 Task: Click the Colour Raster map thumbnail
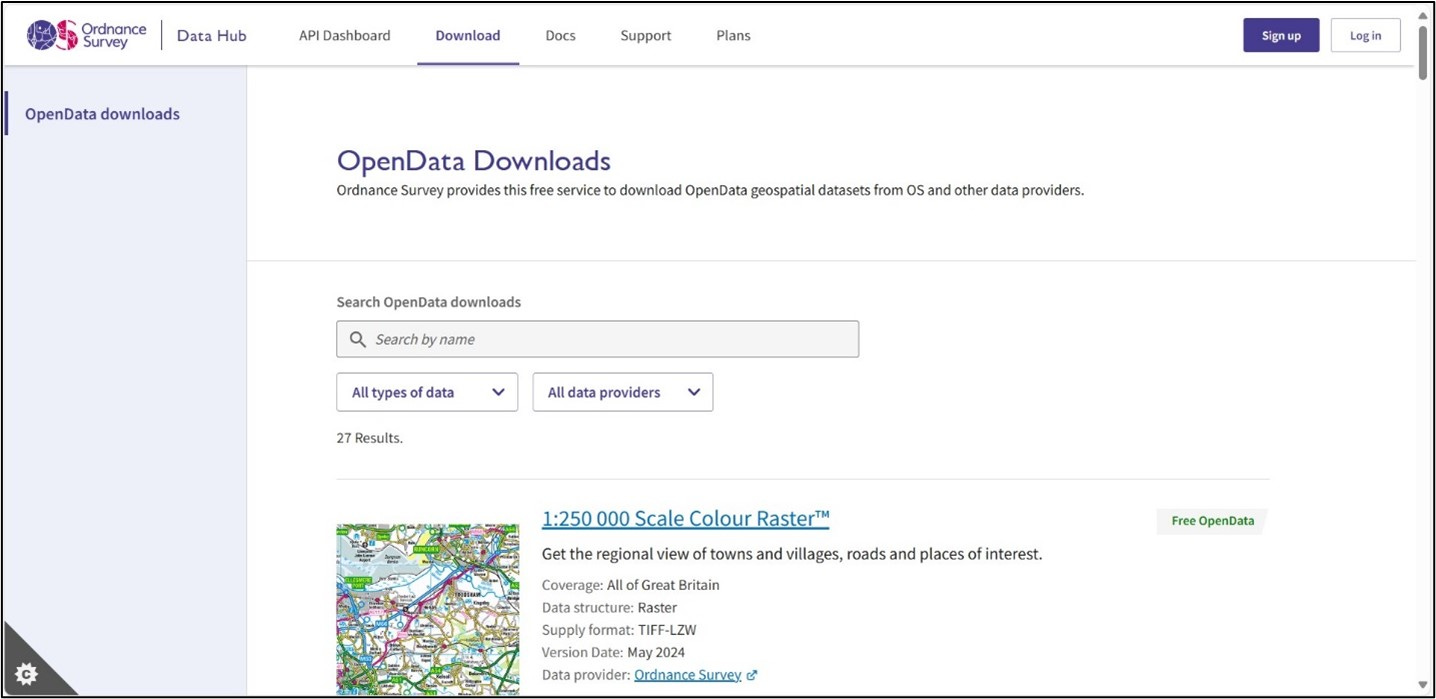click(428, 609)
